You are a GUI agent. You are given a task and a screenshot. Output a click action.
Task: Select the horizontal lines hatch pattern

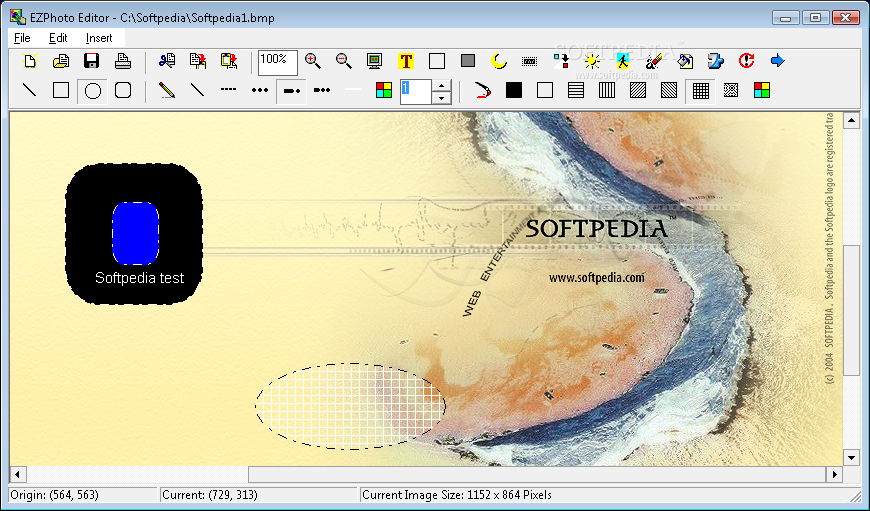coord(576,90)
